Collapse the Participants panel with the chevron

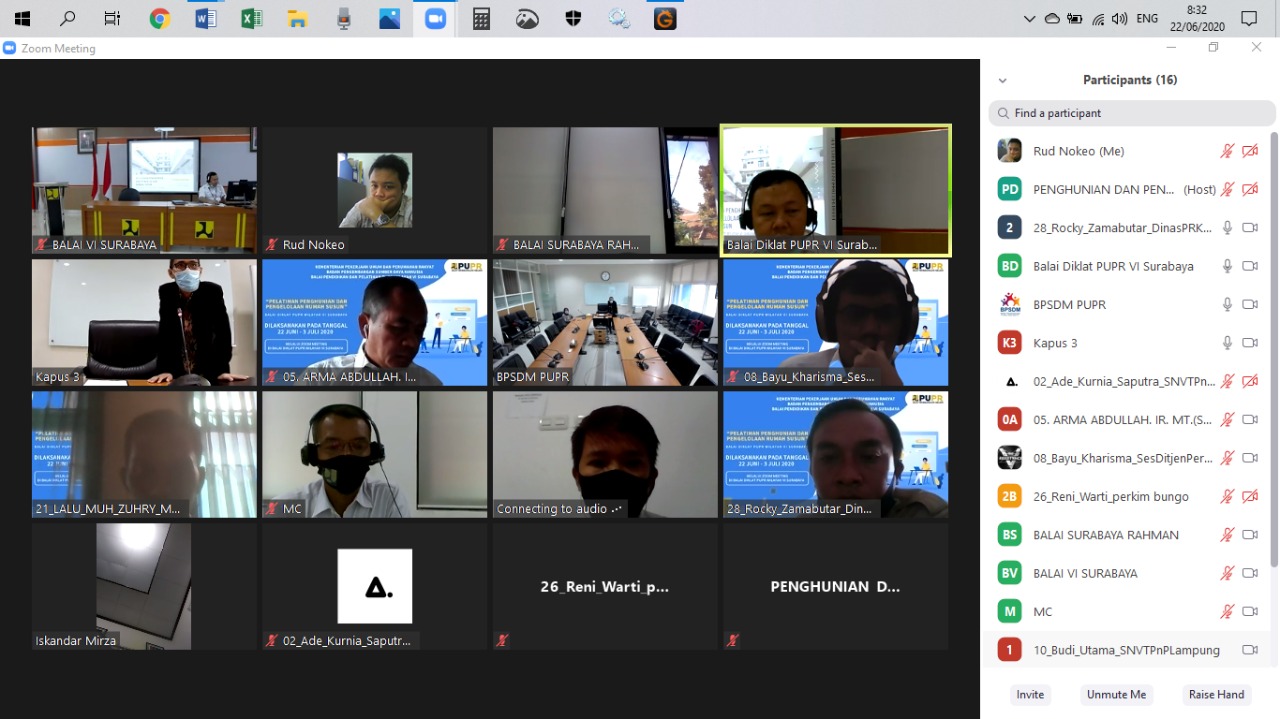(1002, 81)
